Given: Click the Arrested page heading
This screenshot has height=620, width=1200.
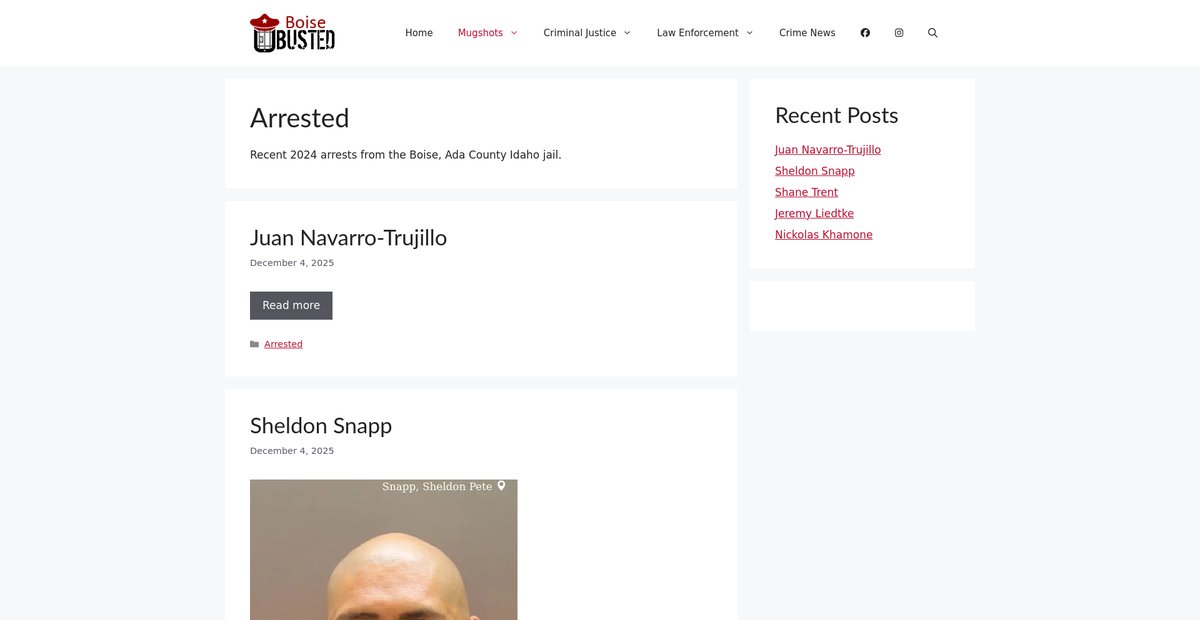Looking at the screenshot, I should tap(300, 118).
